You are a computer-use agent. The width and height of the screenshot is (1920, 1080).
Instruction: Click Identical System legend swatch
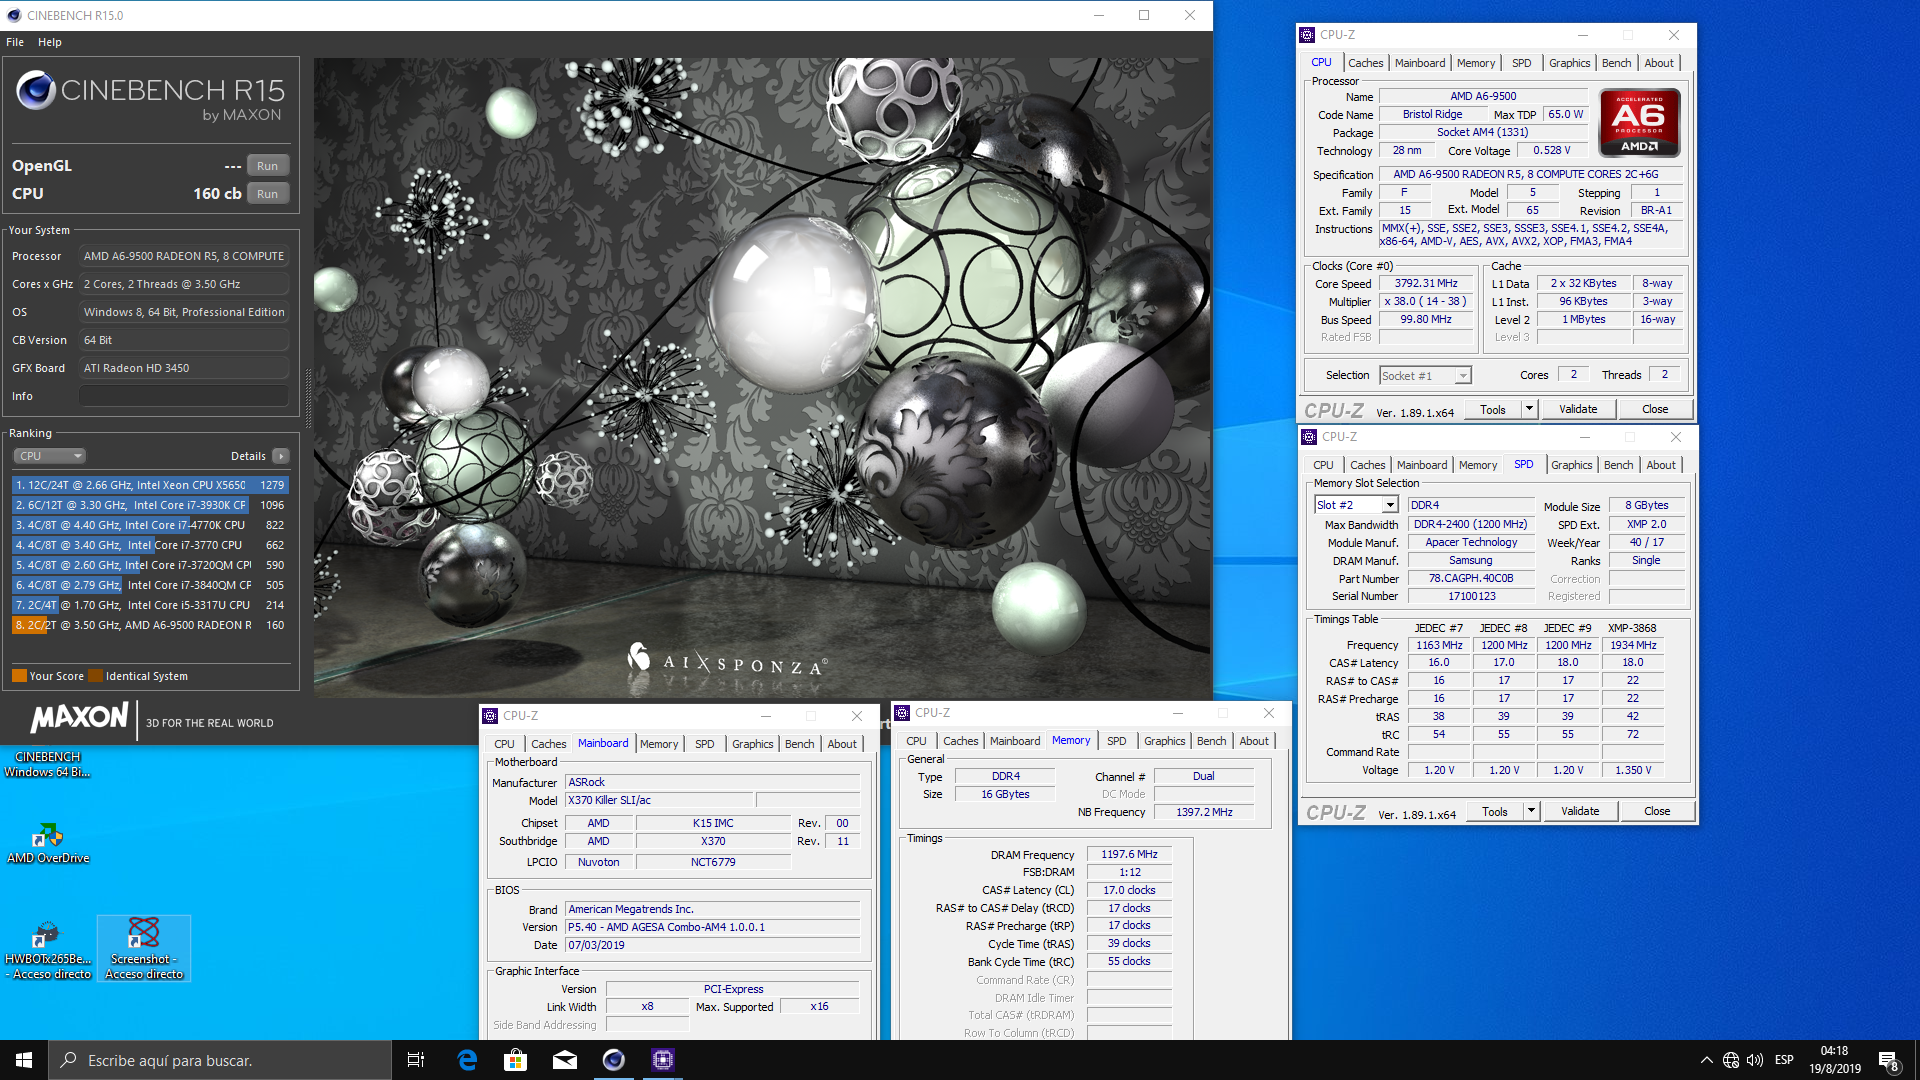tap(95, 676)
